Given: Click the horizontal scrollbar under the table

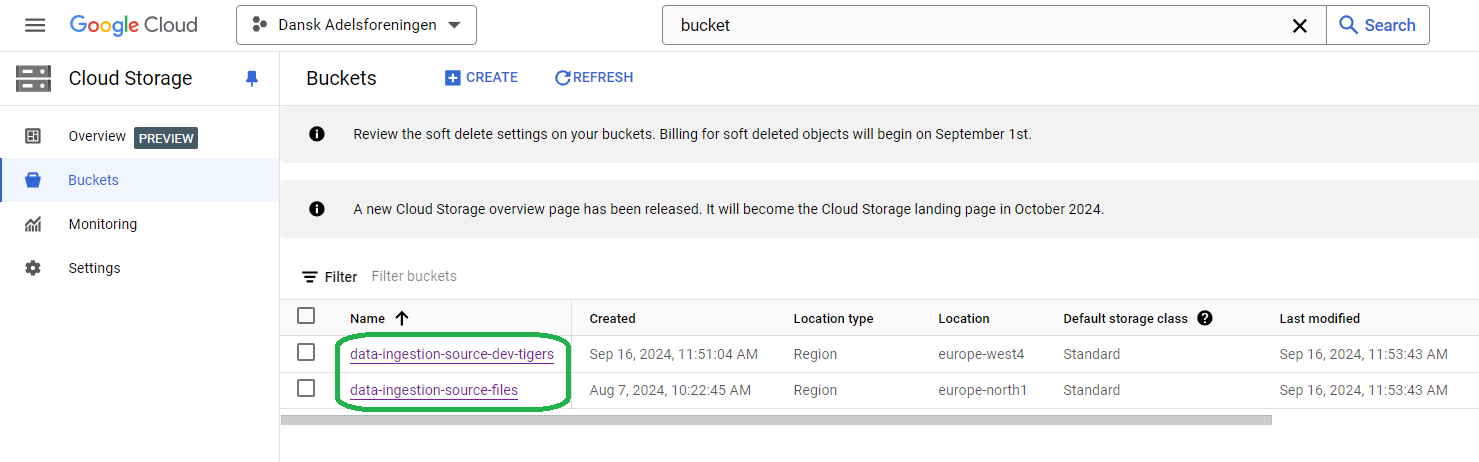Looking at the screenshot, I should point(776,420).
